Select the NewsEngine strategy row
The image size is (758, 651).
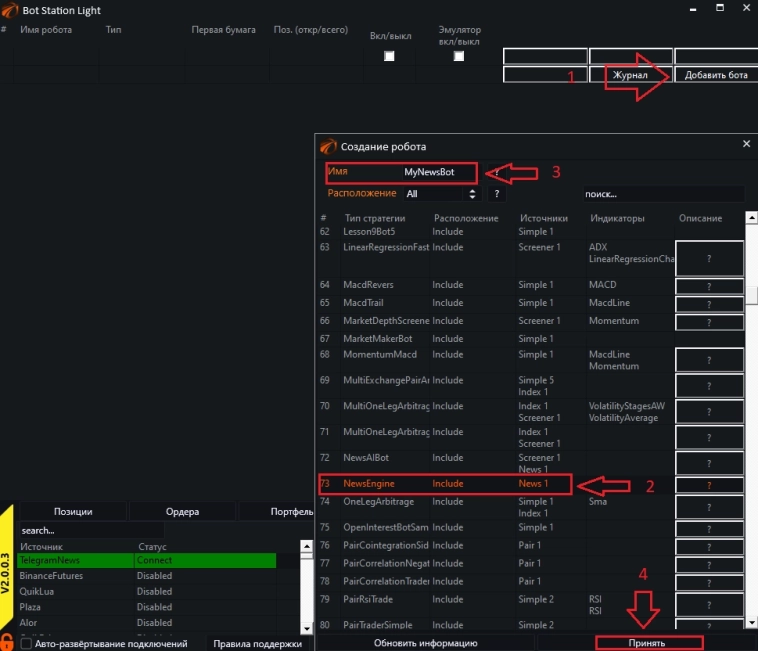tap(445, 484)
